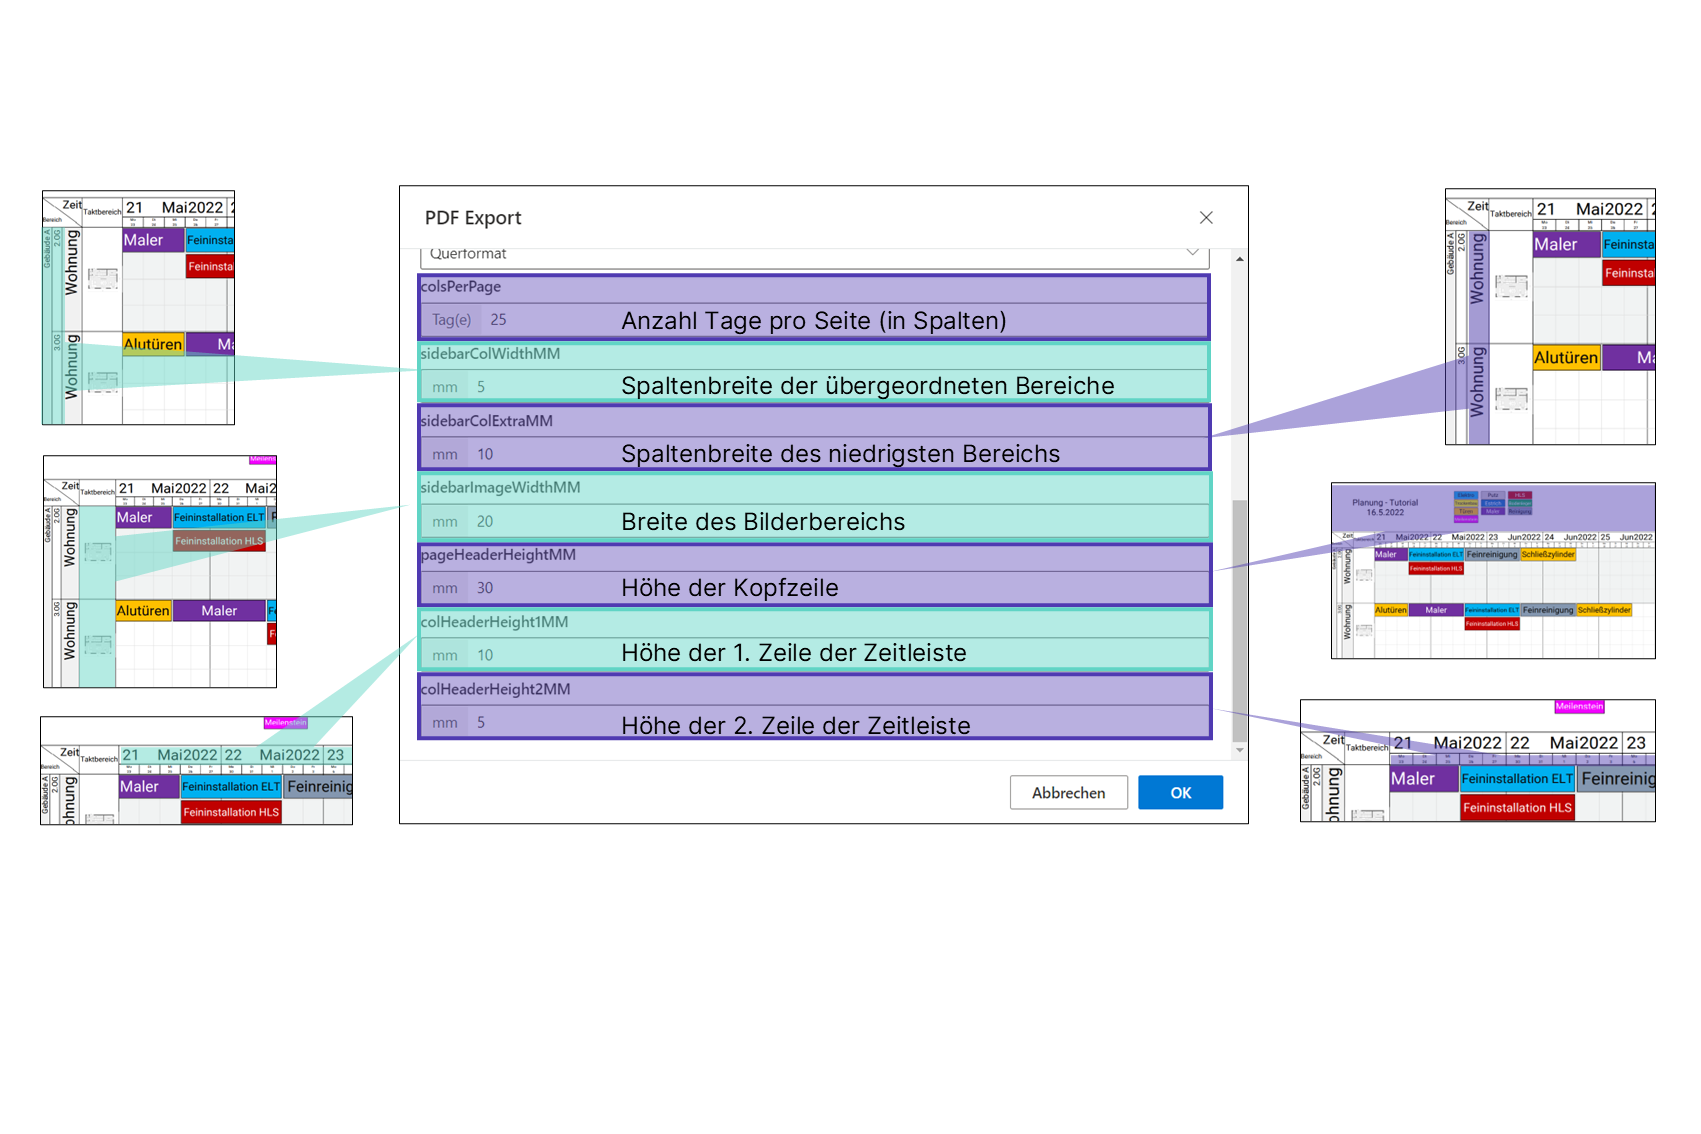Viewport: 1701px width, 1134px height.
Task: Close the PDF Export dialog
Action: 1206,218
